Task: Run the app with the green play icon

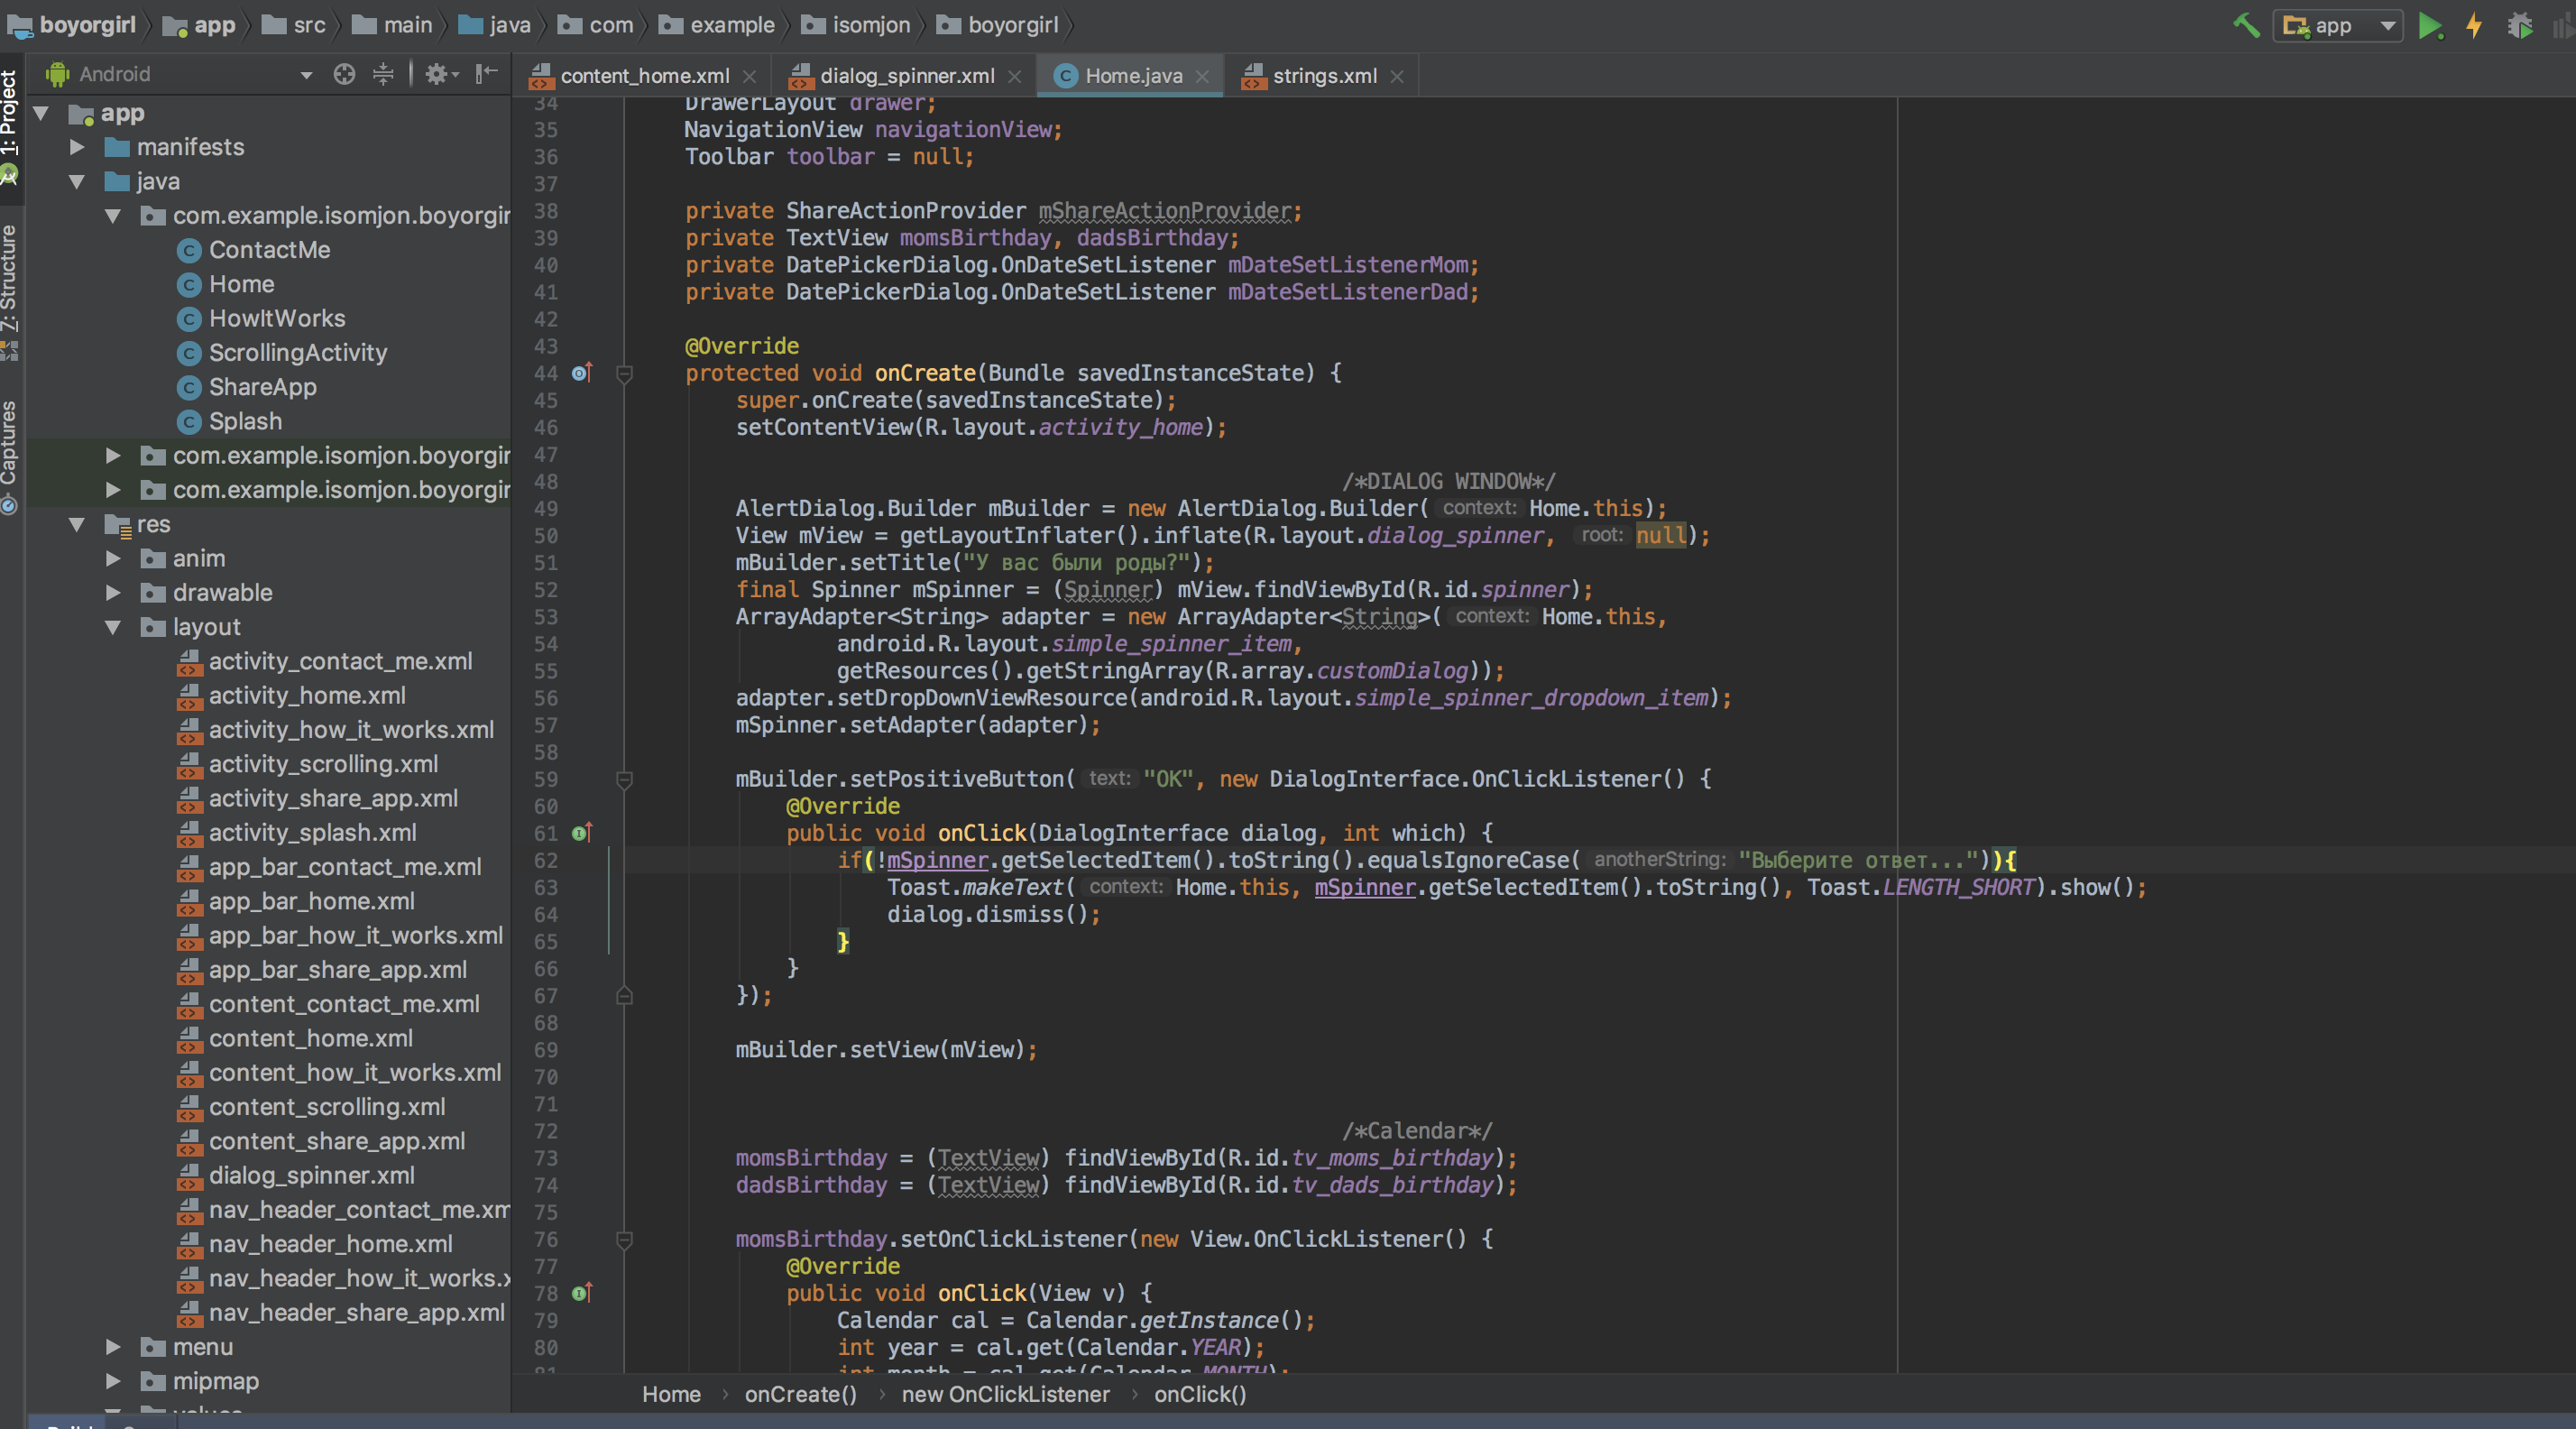Action: (x=2430, y=25)
